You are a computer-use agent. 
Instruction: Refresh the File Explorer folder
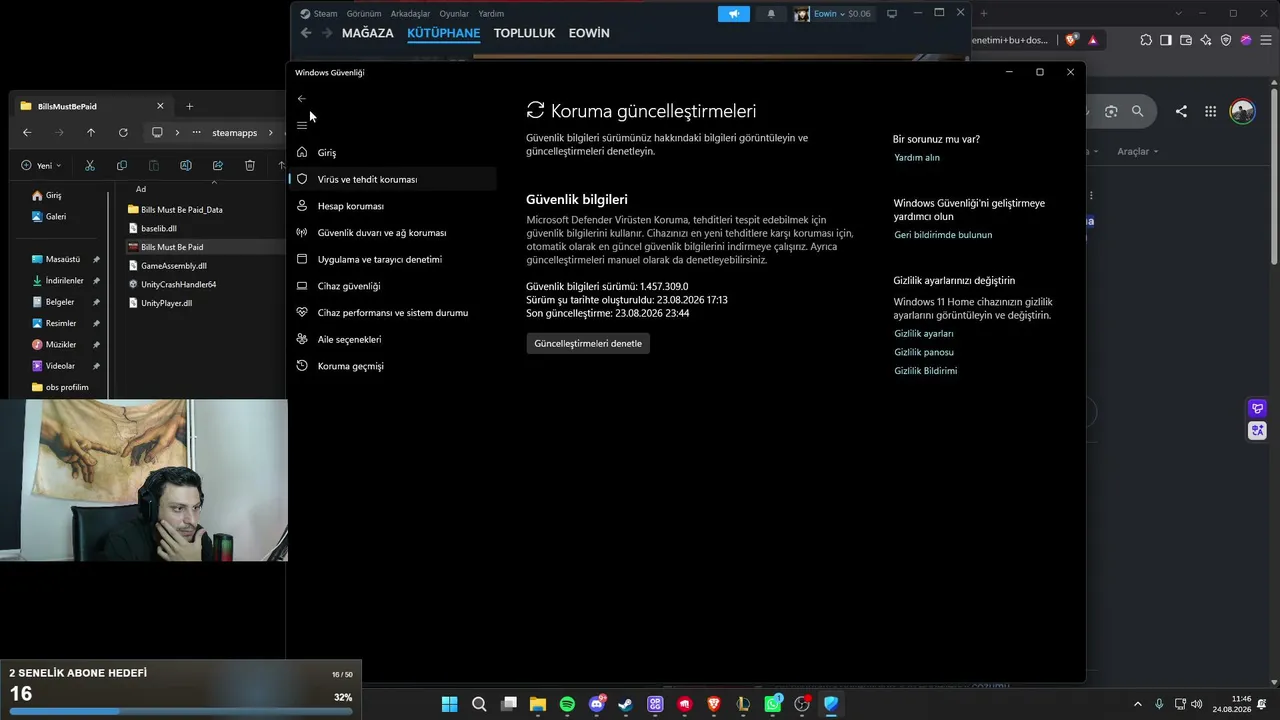pyautogui.click(x=123, y=132)
